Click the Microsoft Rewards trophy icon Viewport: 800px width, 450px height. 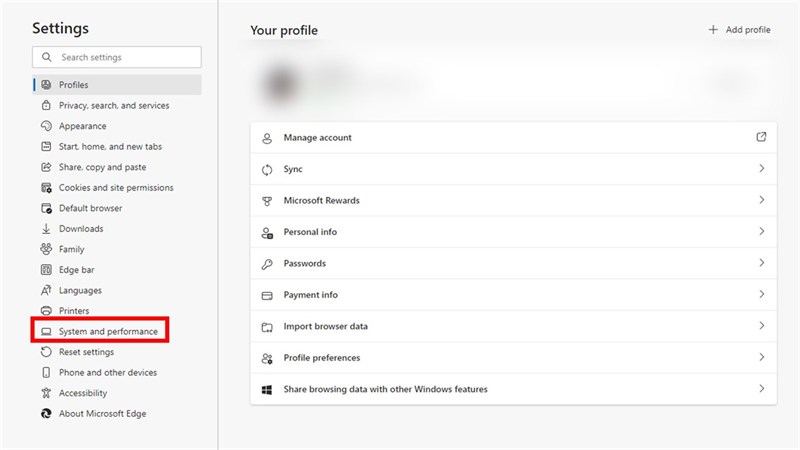click(267, 201)
